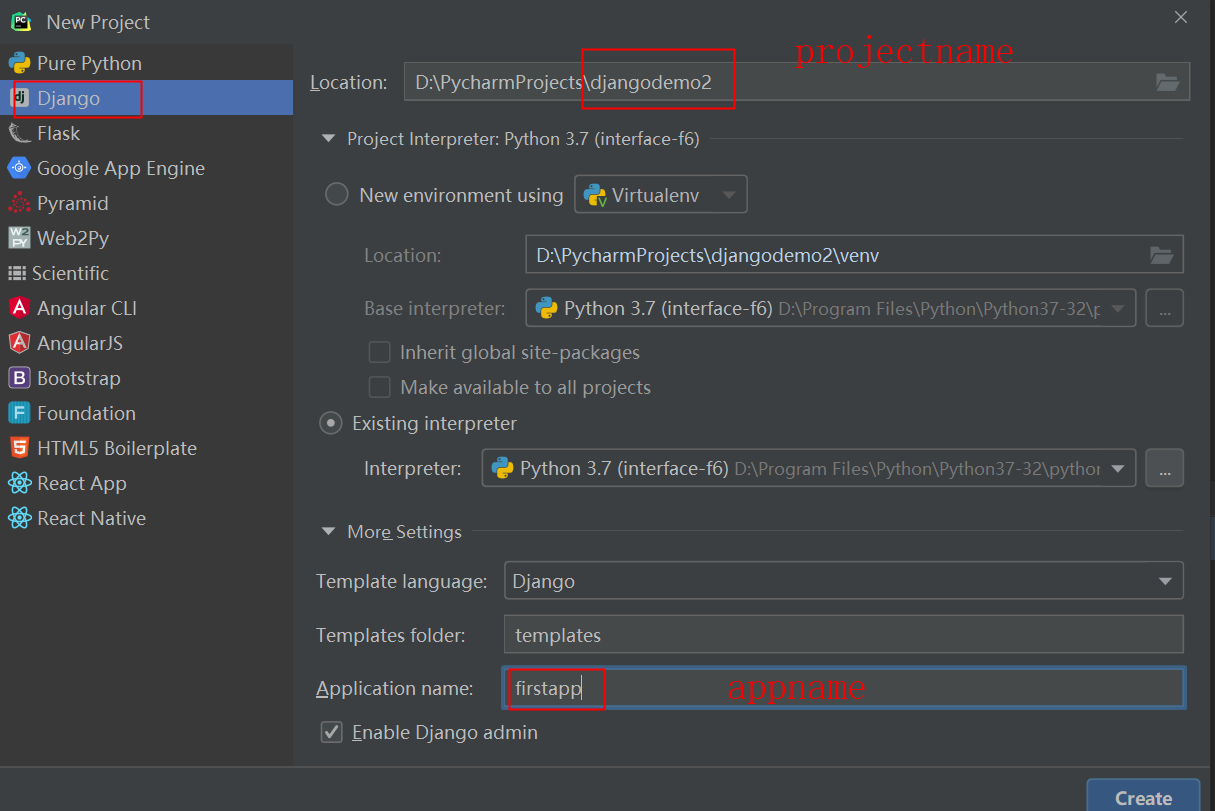Viewport: 1215px width, 811px height.
Task: Click the Angular CLI icon
Action: [x=19, y=308]
